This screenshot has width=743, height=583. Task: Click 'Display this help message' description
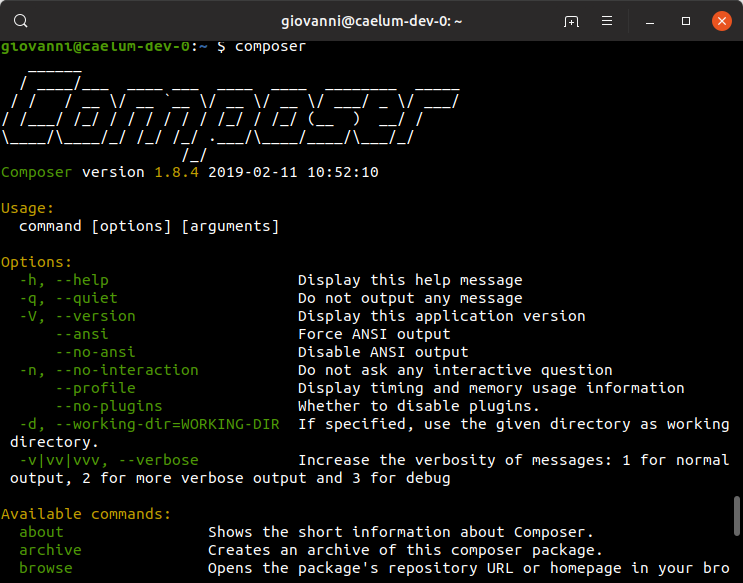410,280
